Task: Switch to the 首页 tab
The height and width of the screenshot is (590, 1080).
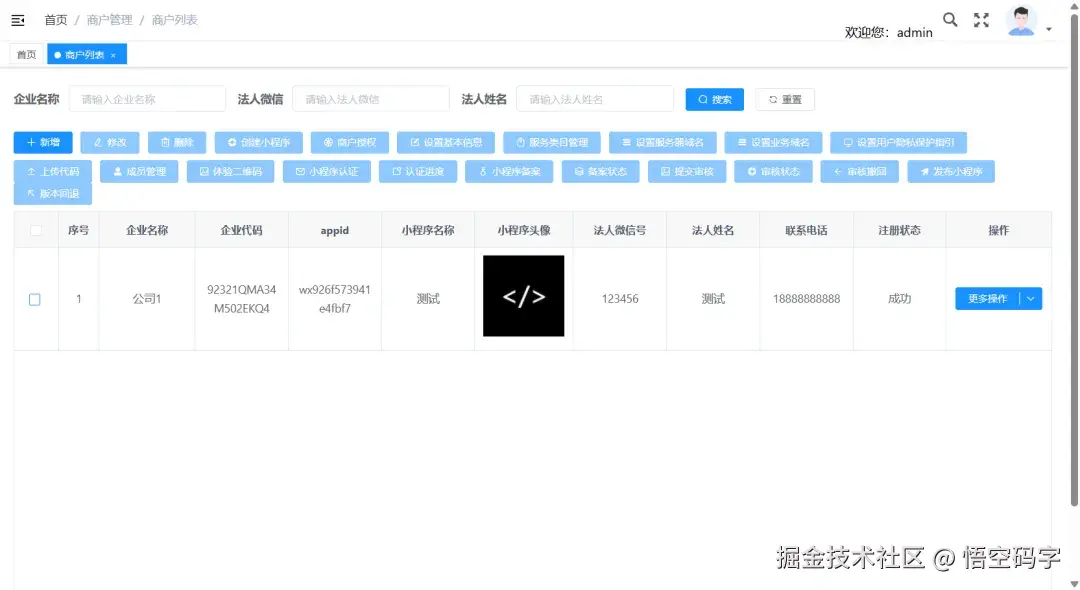Action: tap(26, 54)
